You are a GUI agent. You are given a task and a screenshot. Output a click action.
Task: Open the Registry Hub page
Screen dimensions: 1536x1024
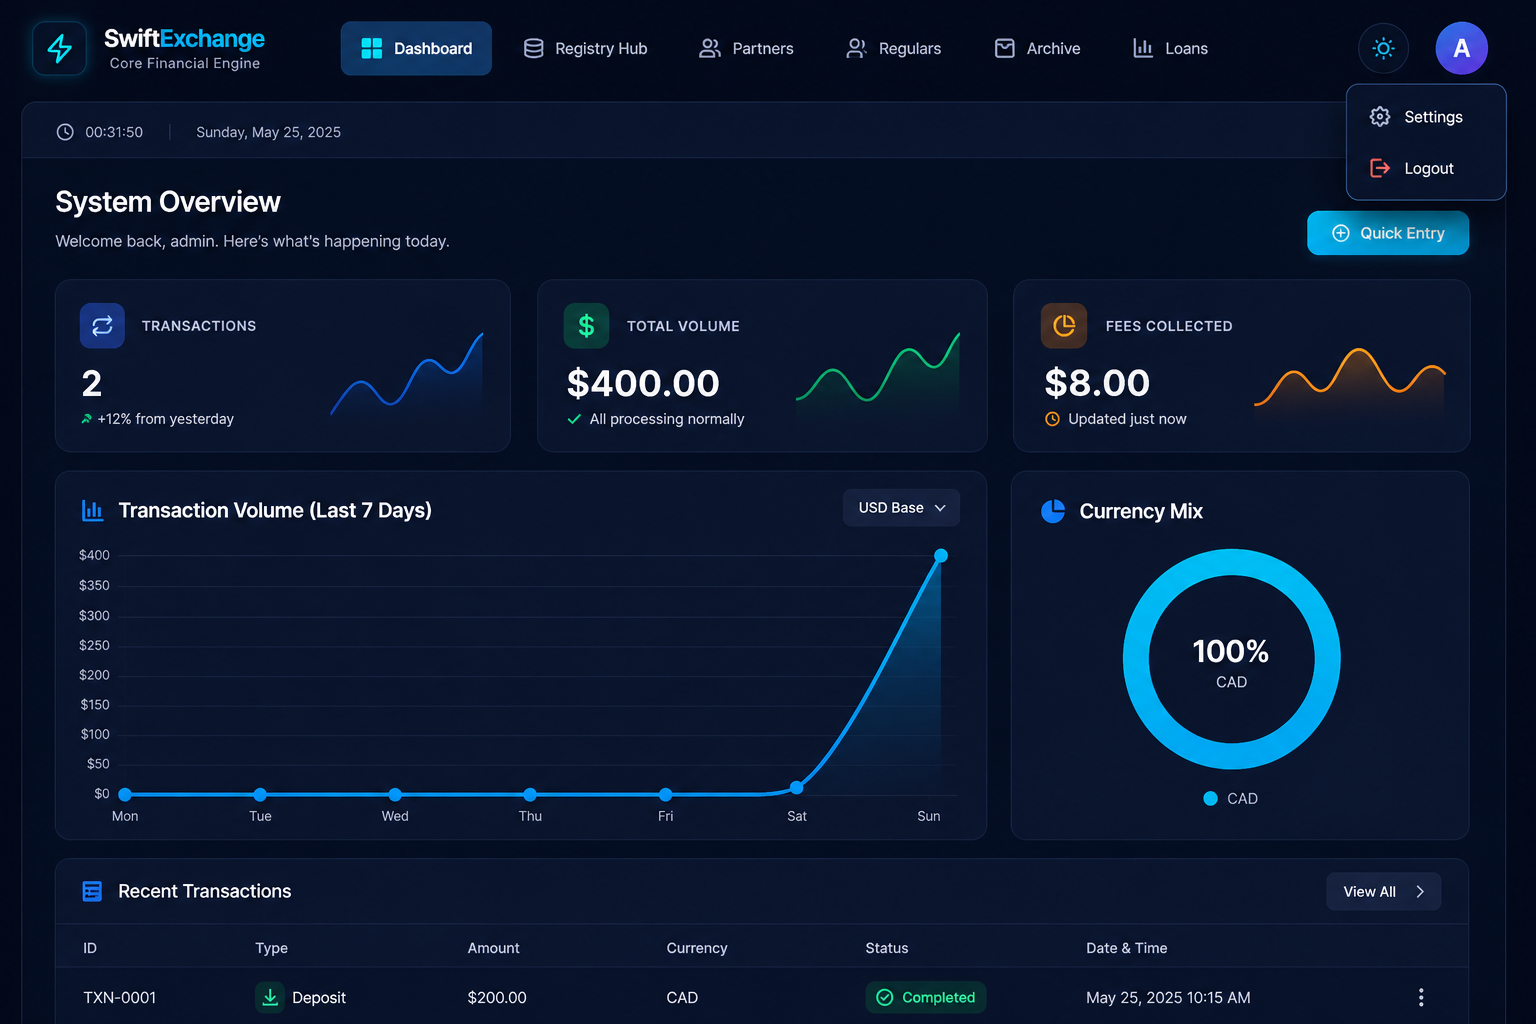(x=586, y=48)
